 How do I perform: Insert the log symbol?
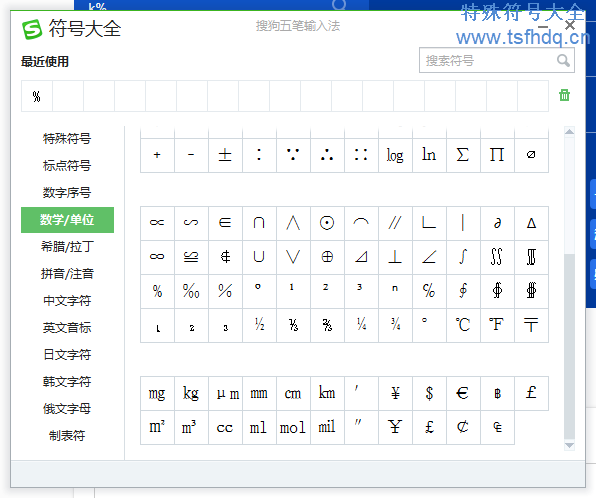pos(395,155)
